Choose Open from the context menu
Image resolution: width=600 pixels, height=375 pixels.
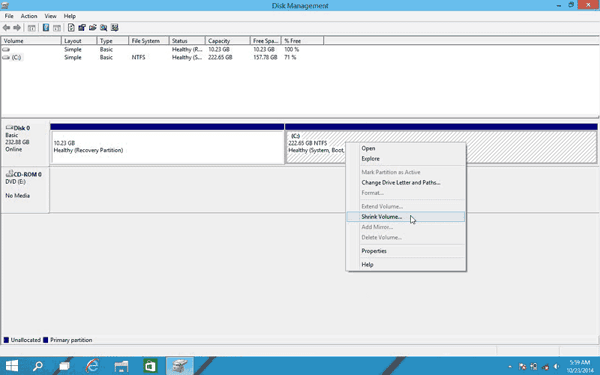(406, 148)
